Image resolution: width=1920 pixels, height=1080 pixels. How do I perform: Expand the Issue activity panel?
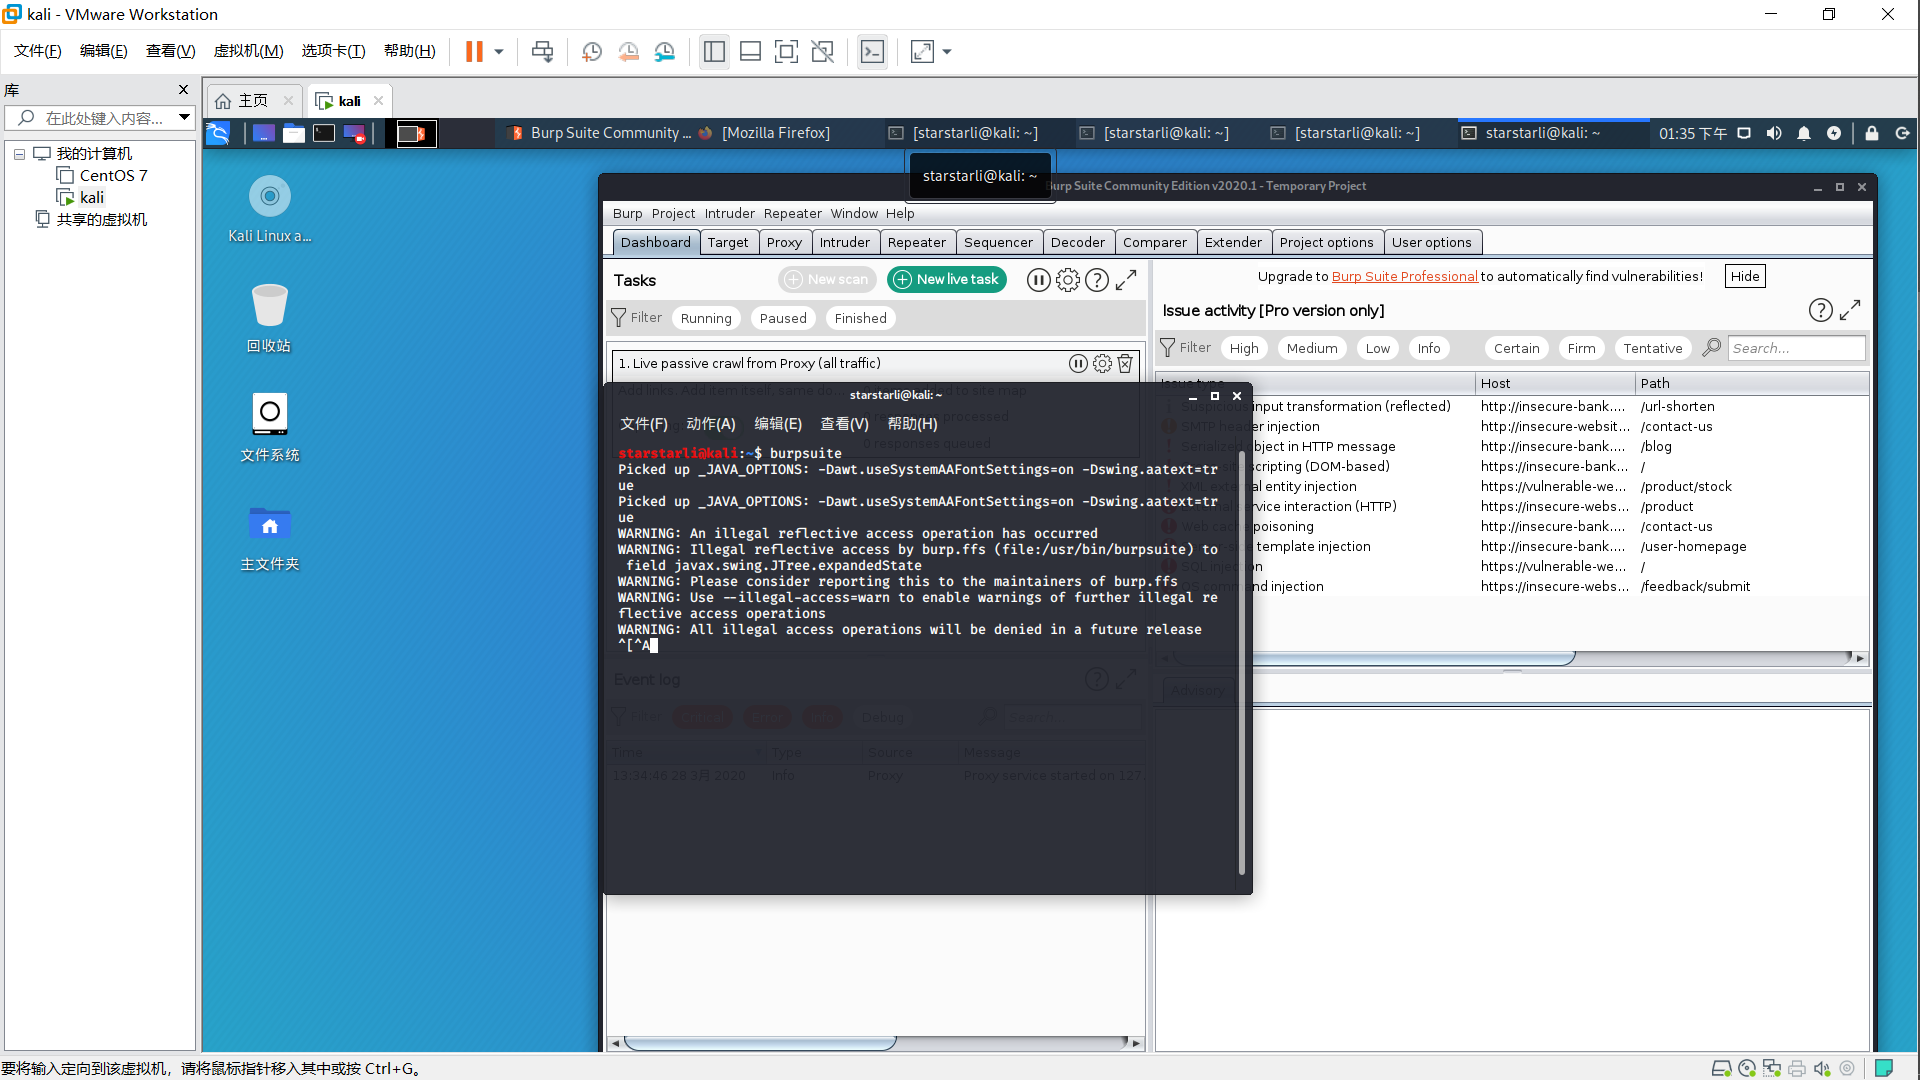(1850, 311)
